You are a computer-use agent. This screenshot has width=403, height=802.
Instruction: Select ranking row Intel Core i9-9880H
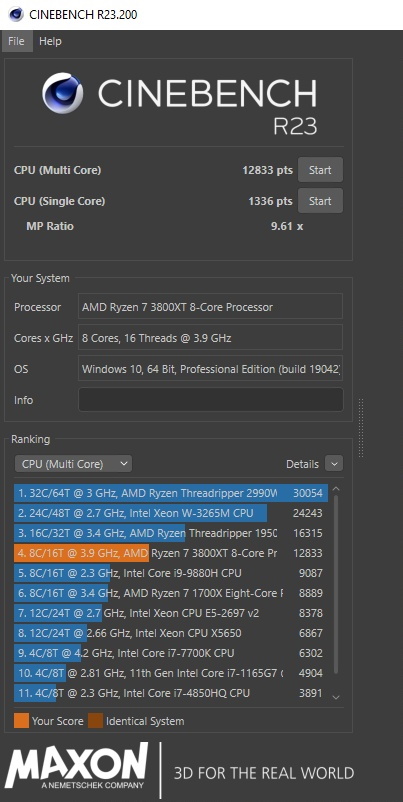click(171, 573)
